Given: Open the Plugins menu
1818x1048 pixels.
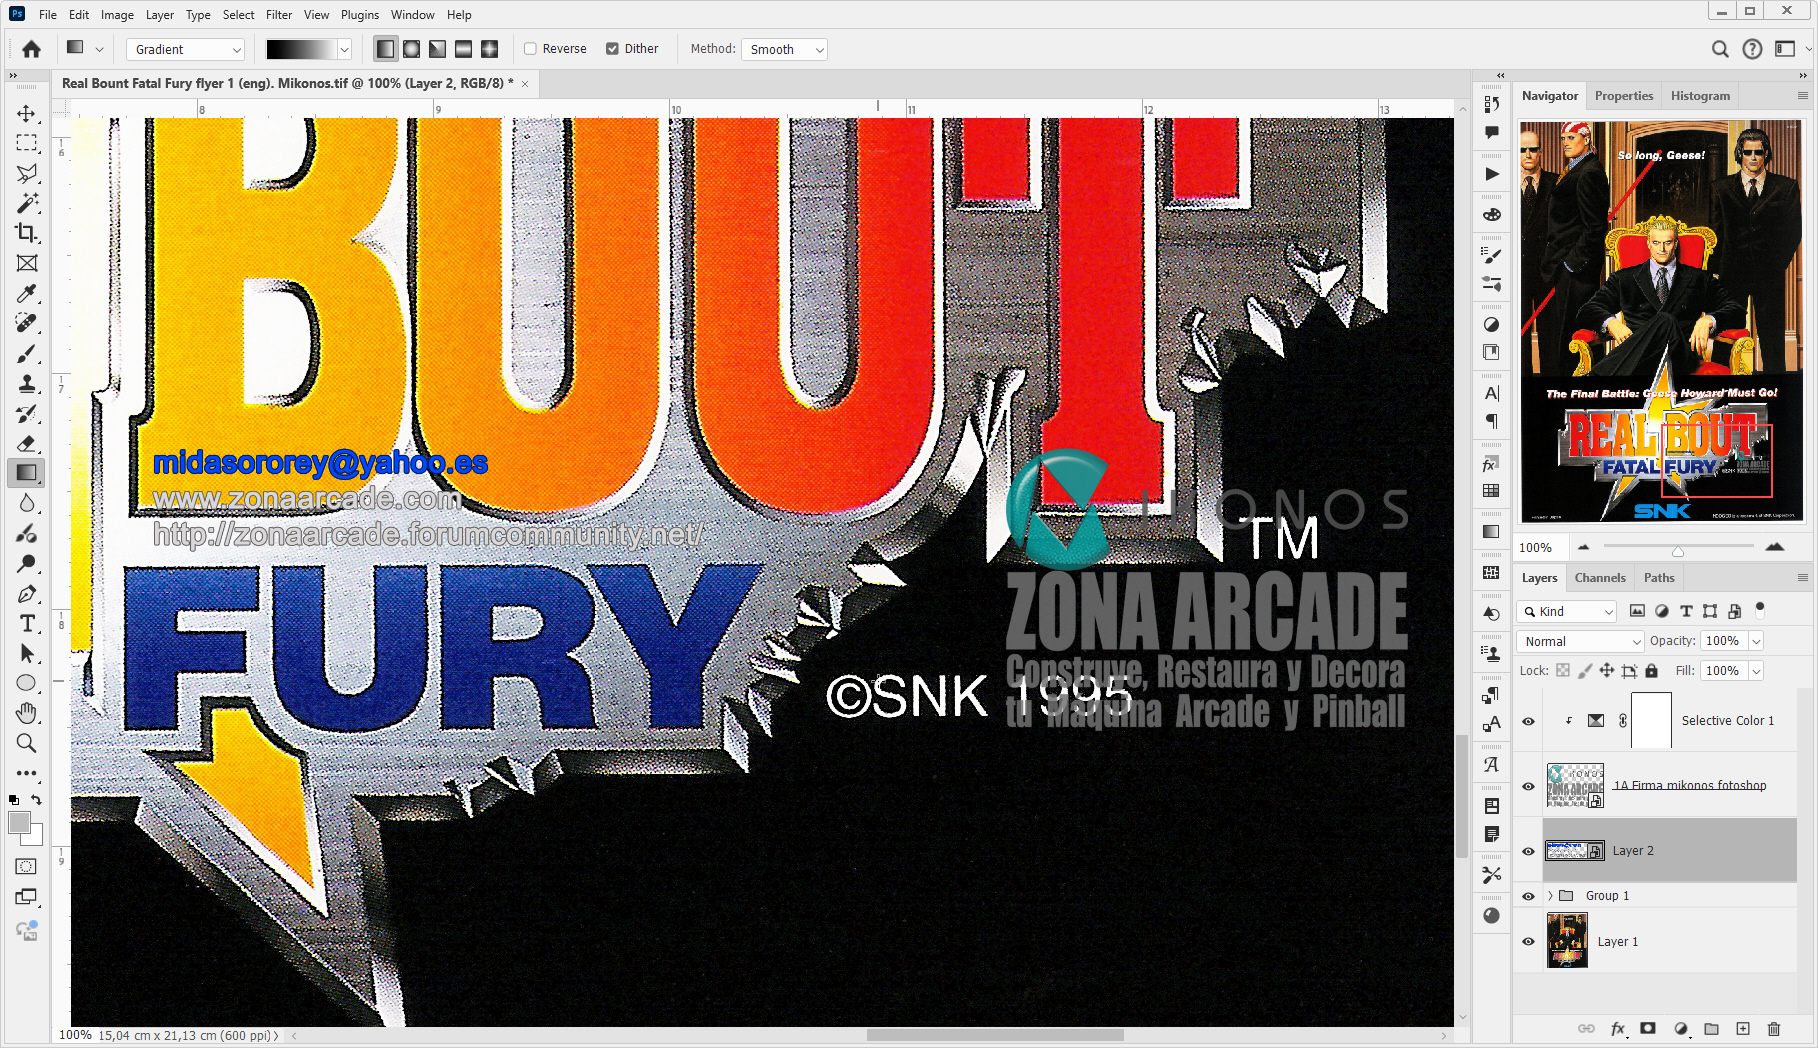Looking at the screenshot, I should 360,15.
